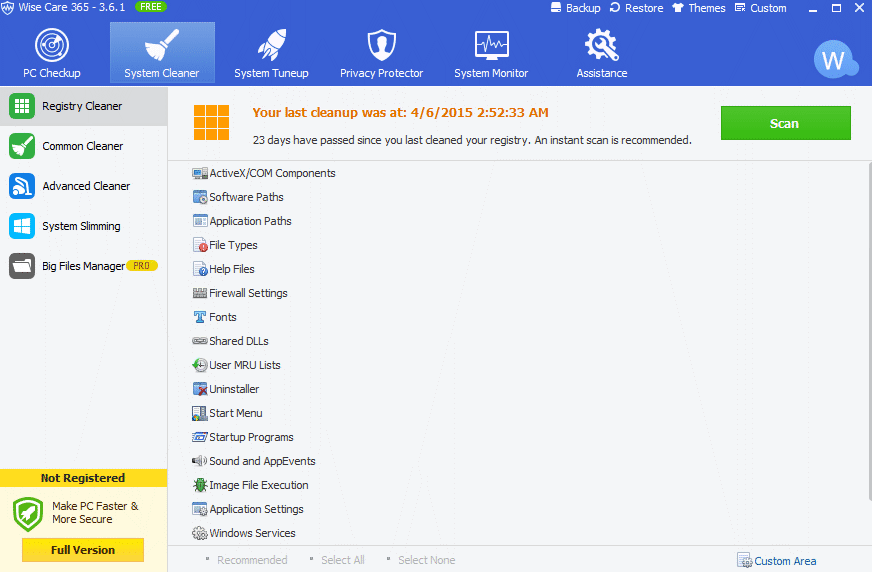This screenshot has height=572, width=872.
Task: Click the File Types icon
Action: [200, 245]
